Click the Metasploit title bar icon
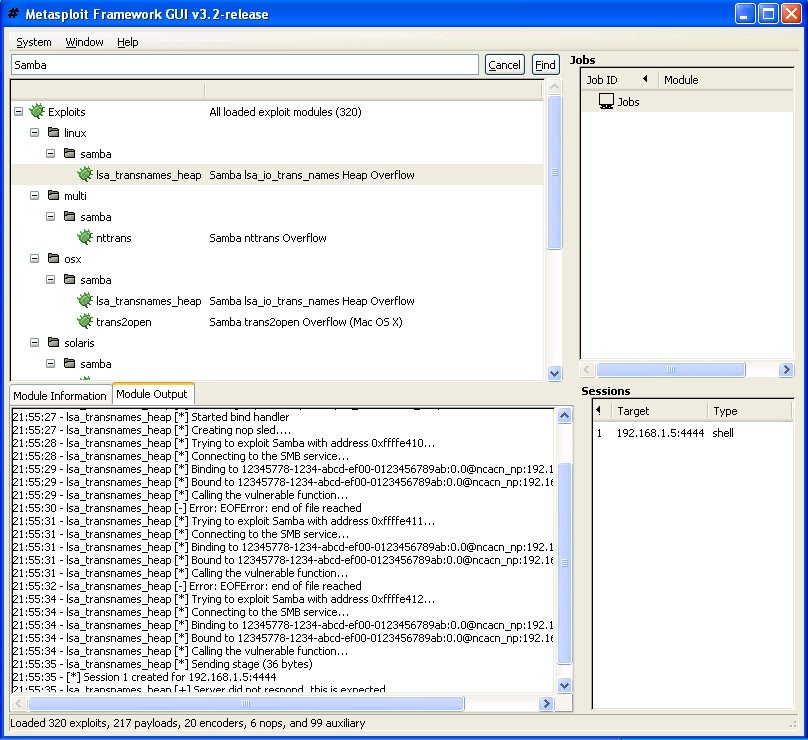Viewport: 808px width, 740px height. [x=14, y=13]
